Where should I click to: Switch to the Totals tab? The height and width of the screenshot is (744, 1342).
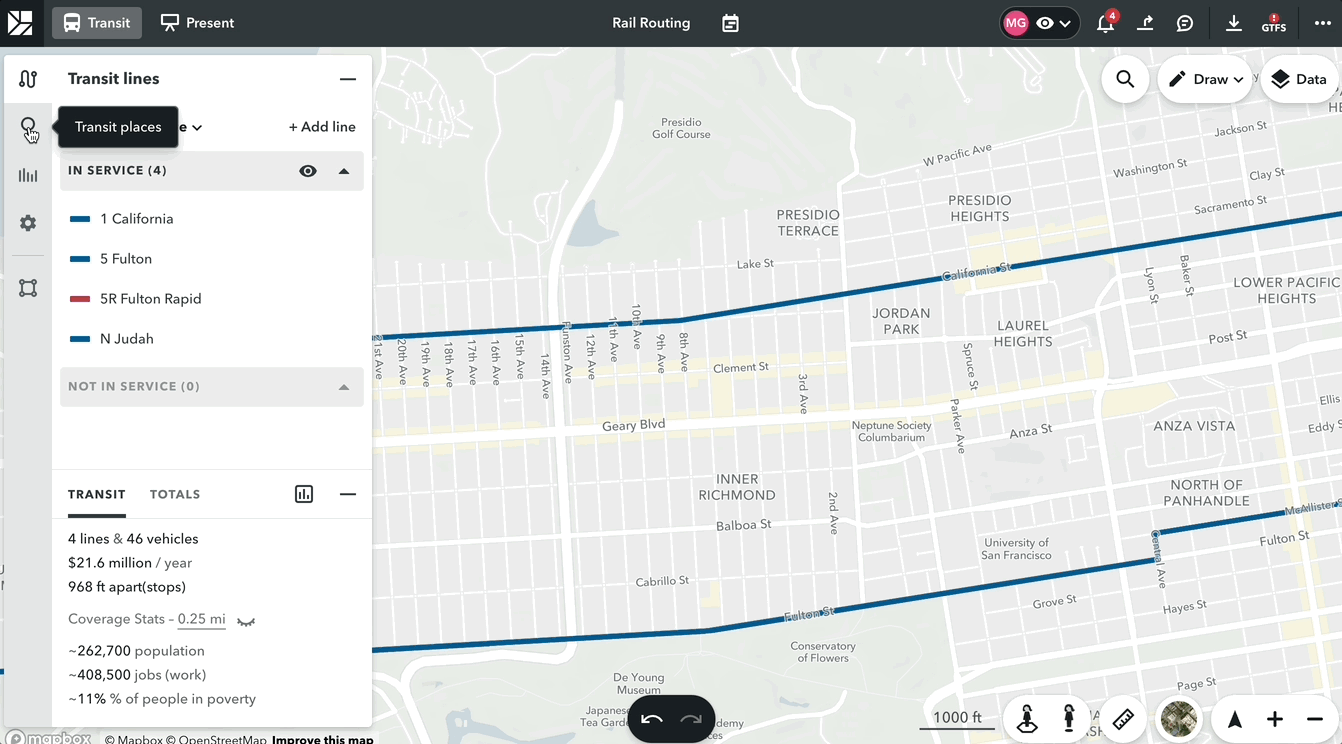pos(175,494)
